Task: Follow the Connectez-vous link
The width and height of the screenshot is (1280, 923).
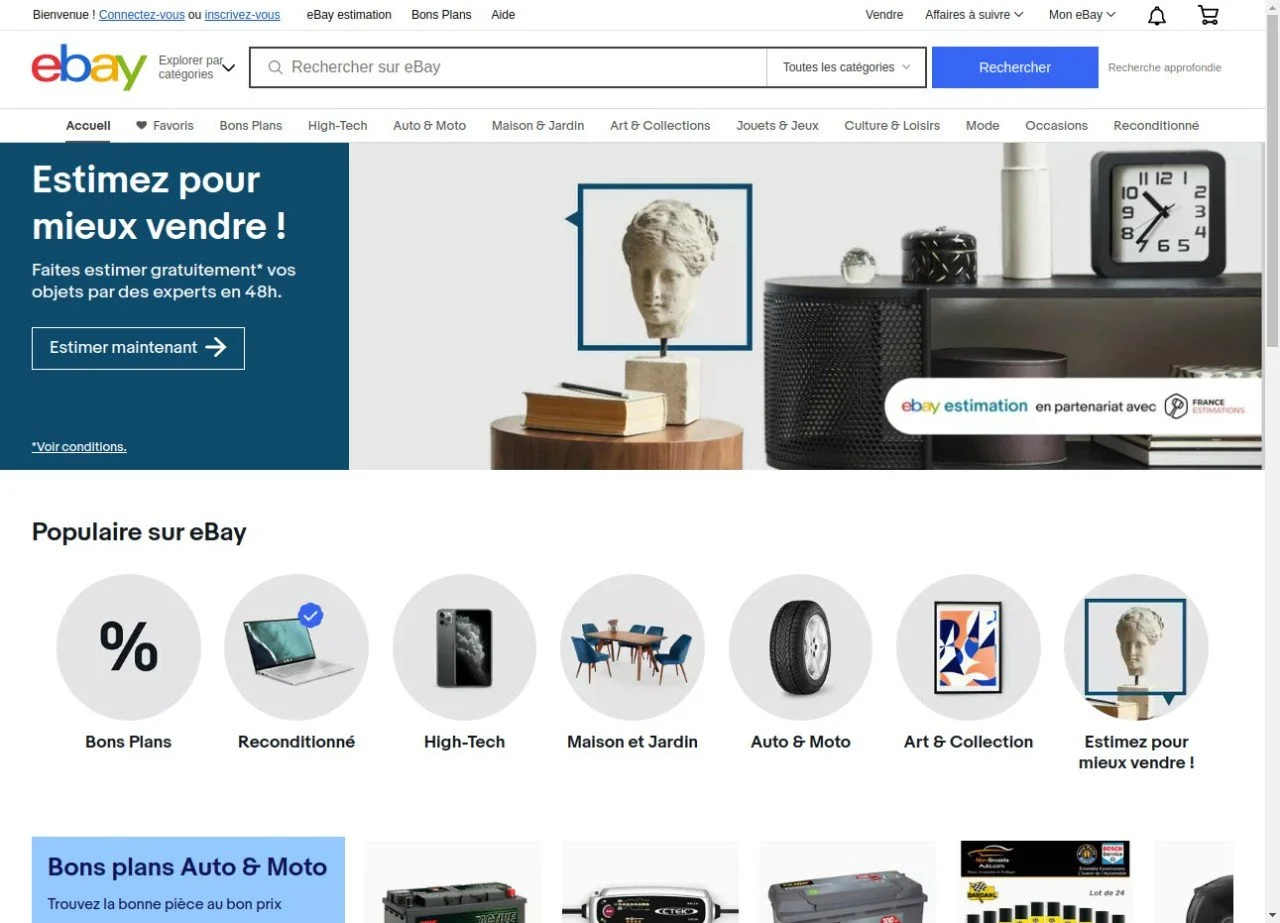Action: (142, 15)
